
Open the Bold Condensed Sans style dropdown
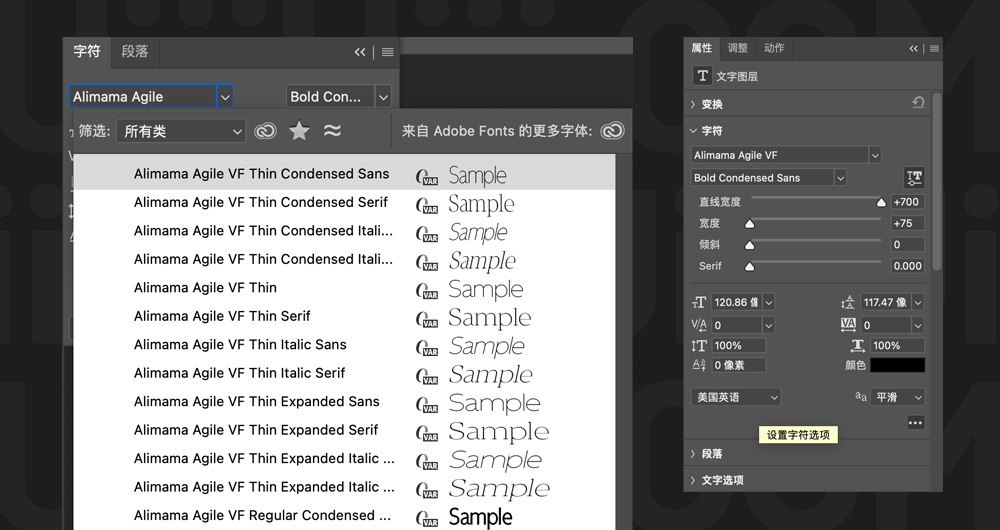(x=840, y=178)
